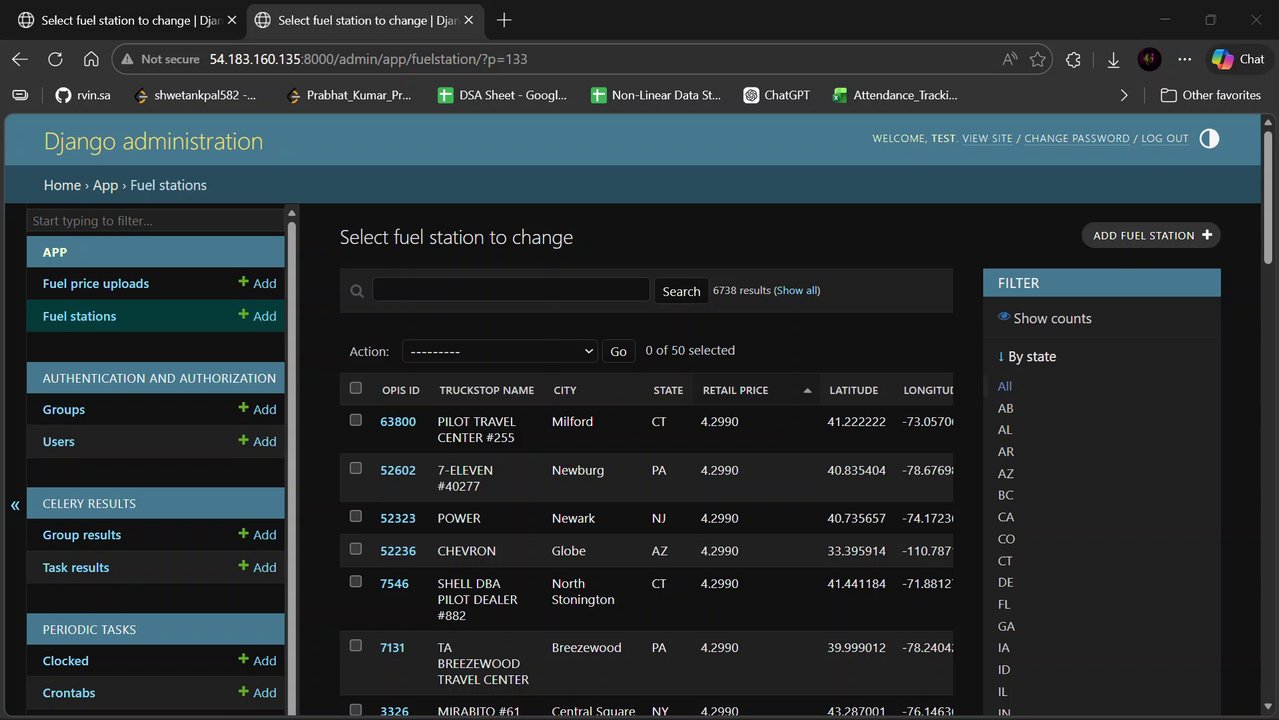
Task: Check the row for OPIS ID 63800
Action: pyautogui.click(x=355, y=420)
